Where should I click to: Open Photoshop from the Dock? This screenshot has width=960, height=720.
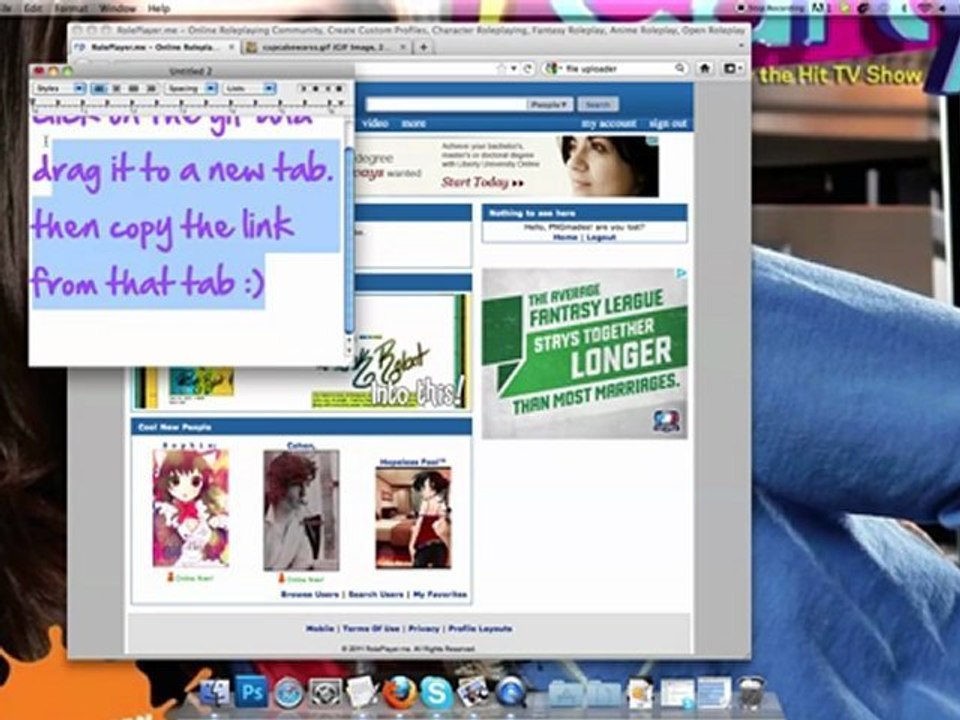251,694
